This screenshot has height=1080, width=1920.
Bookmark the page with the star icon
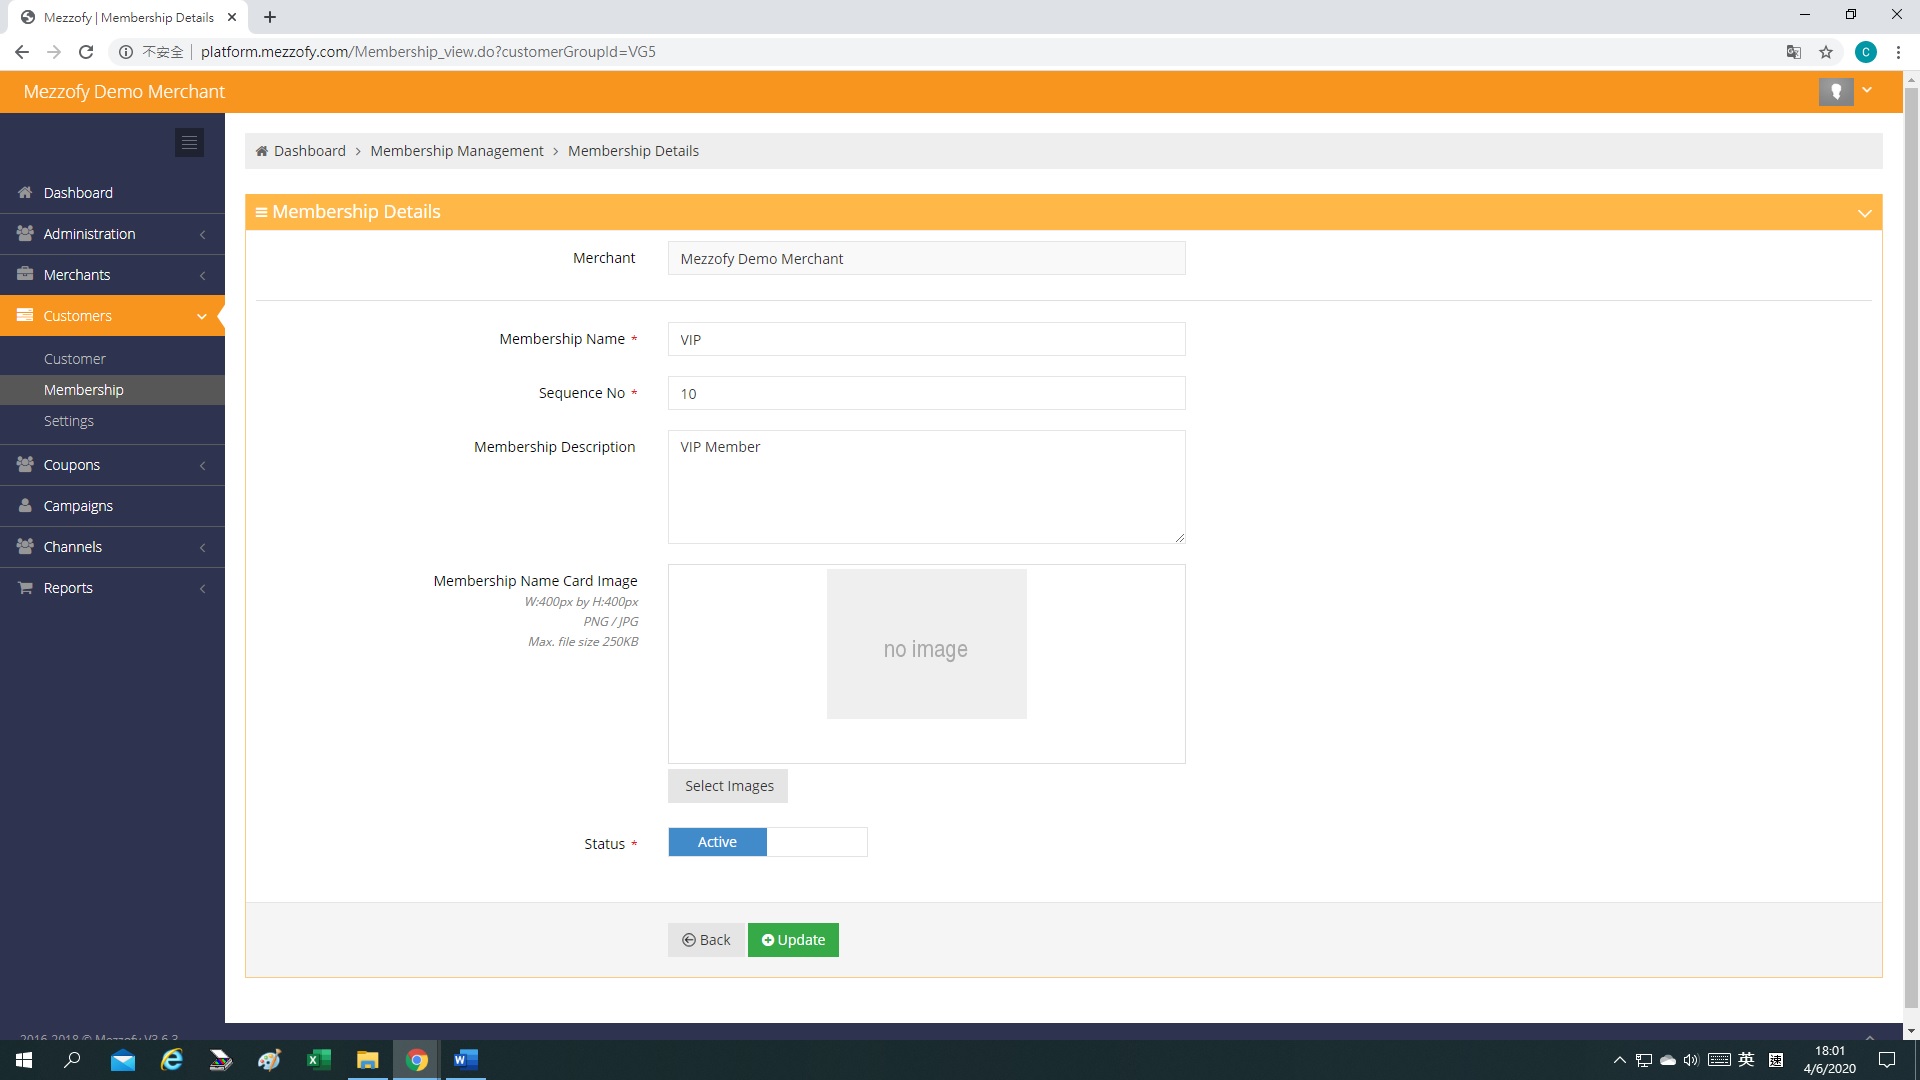(1826, 52)
